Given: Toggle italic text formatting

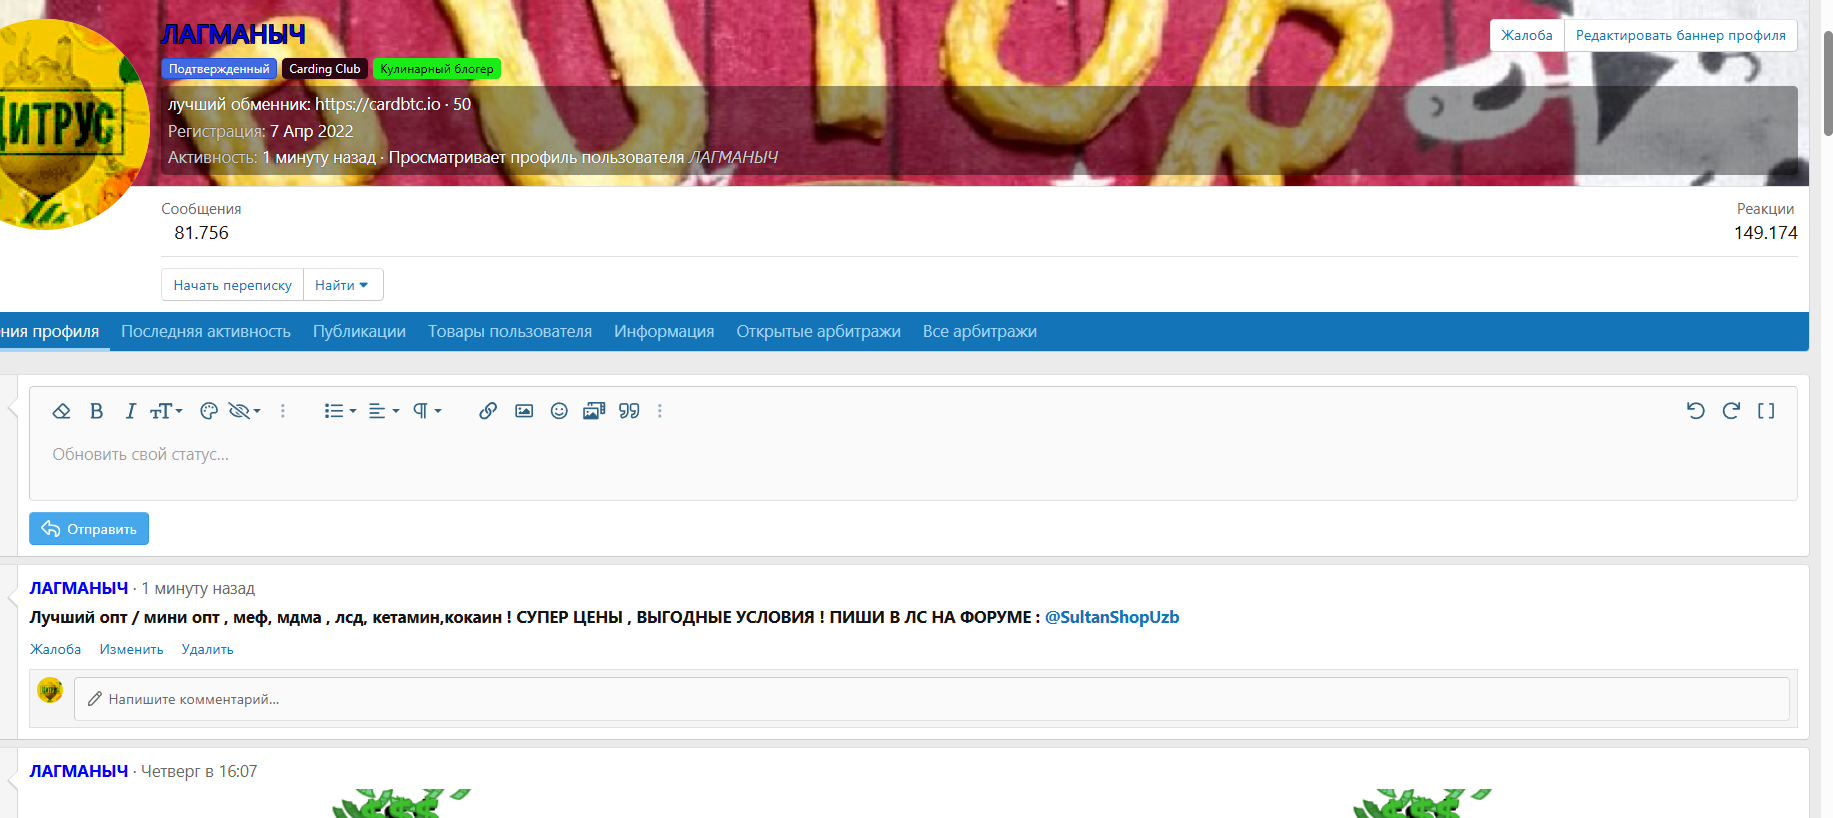Looking at the screenshot, I should (130, 411).
